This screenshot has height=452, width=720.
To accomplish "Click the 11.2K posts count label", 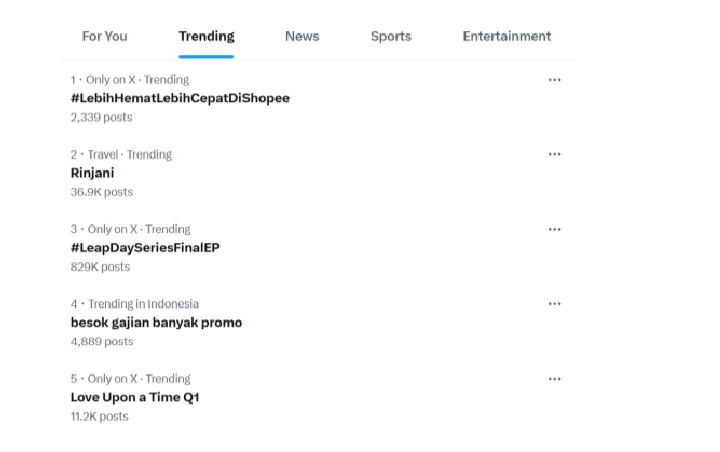I will tap(100, 416).
